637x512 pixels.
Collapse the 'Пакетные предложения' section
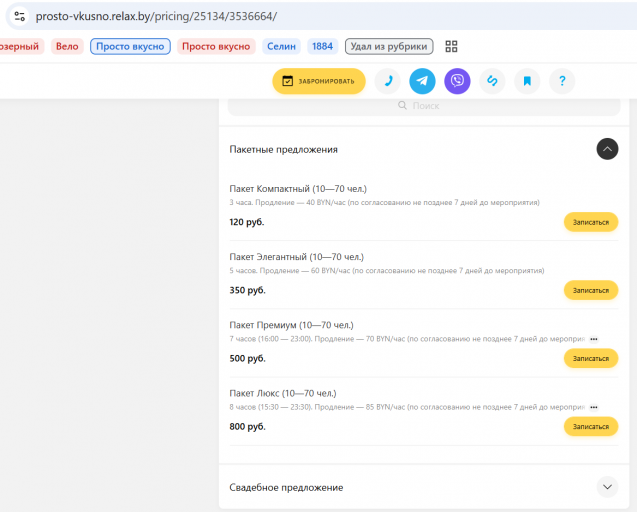click(607, 149)
